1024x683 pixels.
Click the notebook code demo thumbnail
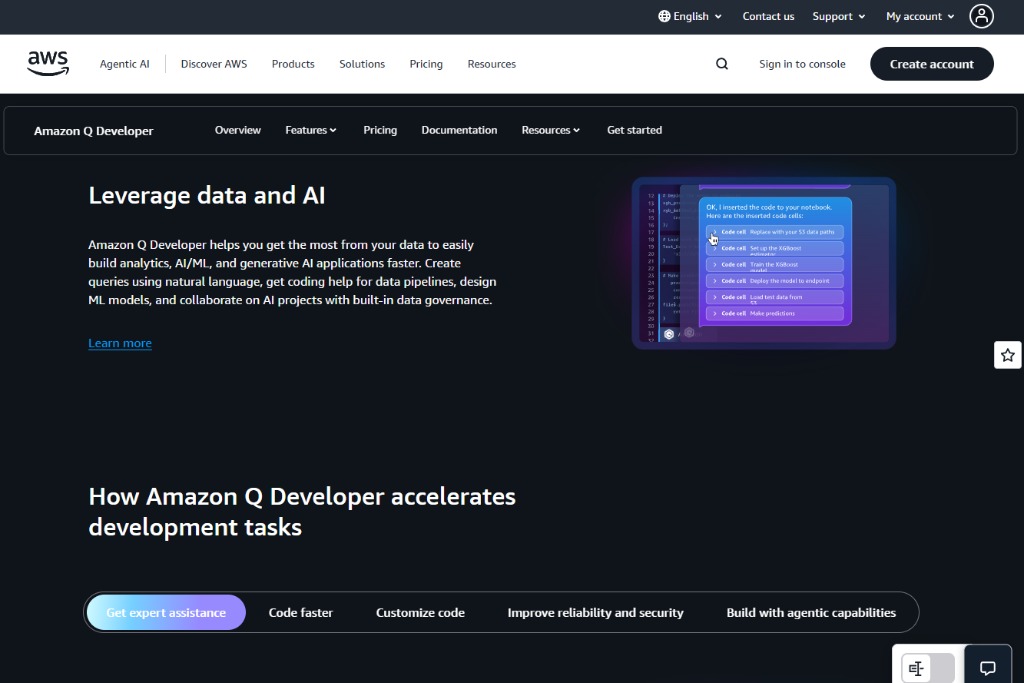(763, 263)
